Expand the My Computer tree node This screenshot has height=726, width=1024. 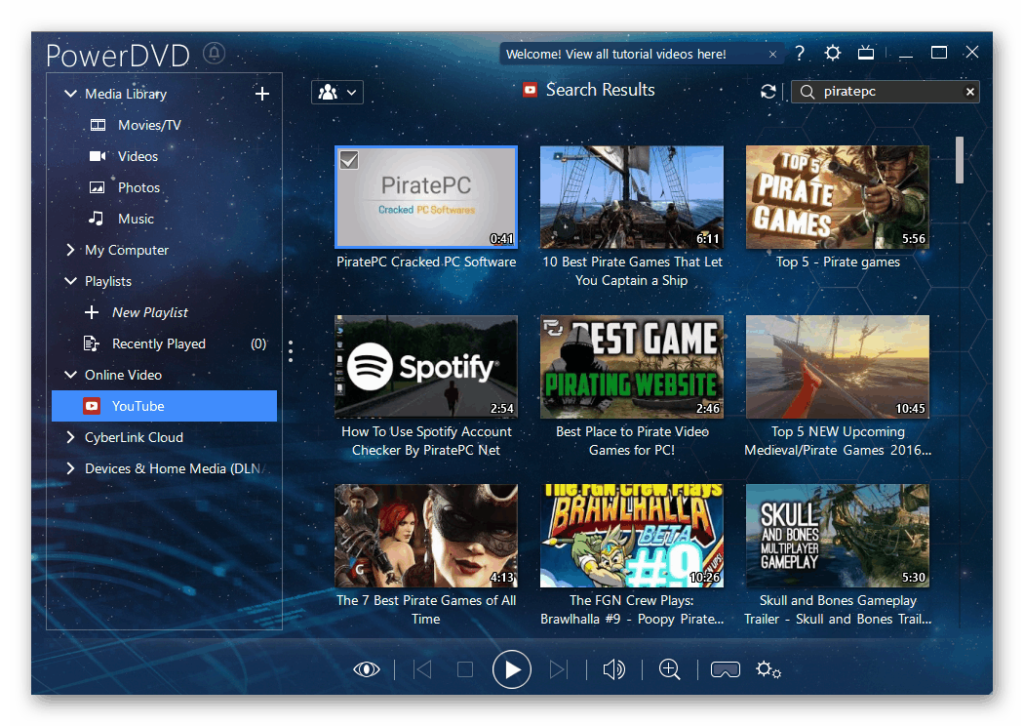71,250
